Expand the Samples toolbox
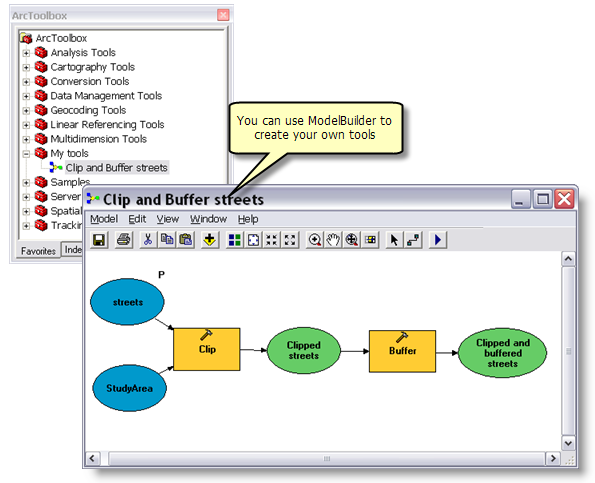This screenshot has width=595, height=483. [x=26, y=183]
